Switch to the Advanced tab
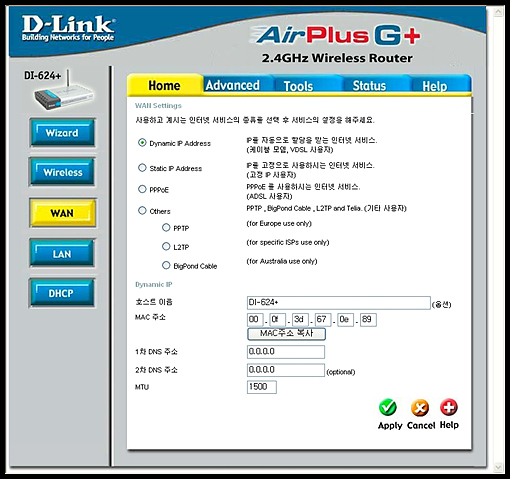The width and height of the screenshot is (510, 479). pos(233,85)
